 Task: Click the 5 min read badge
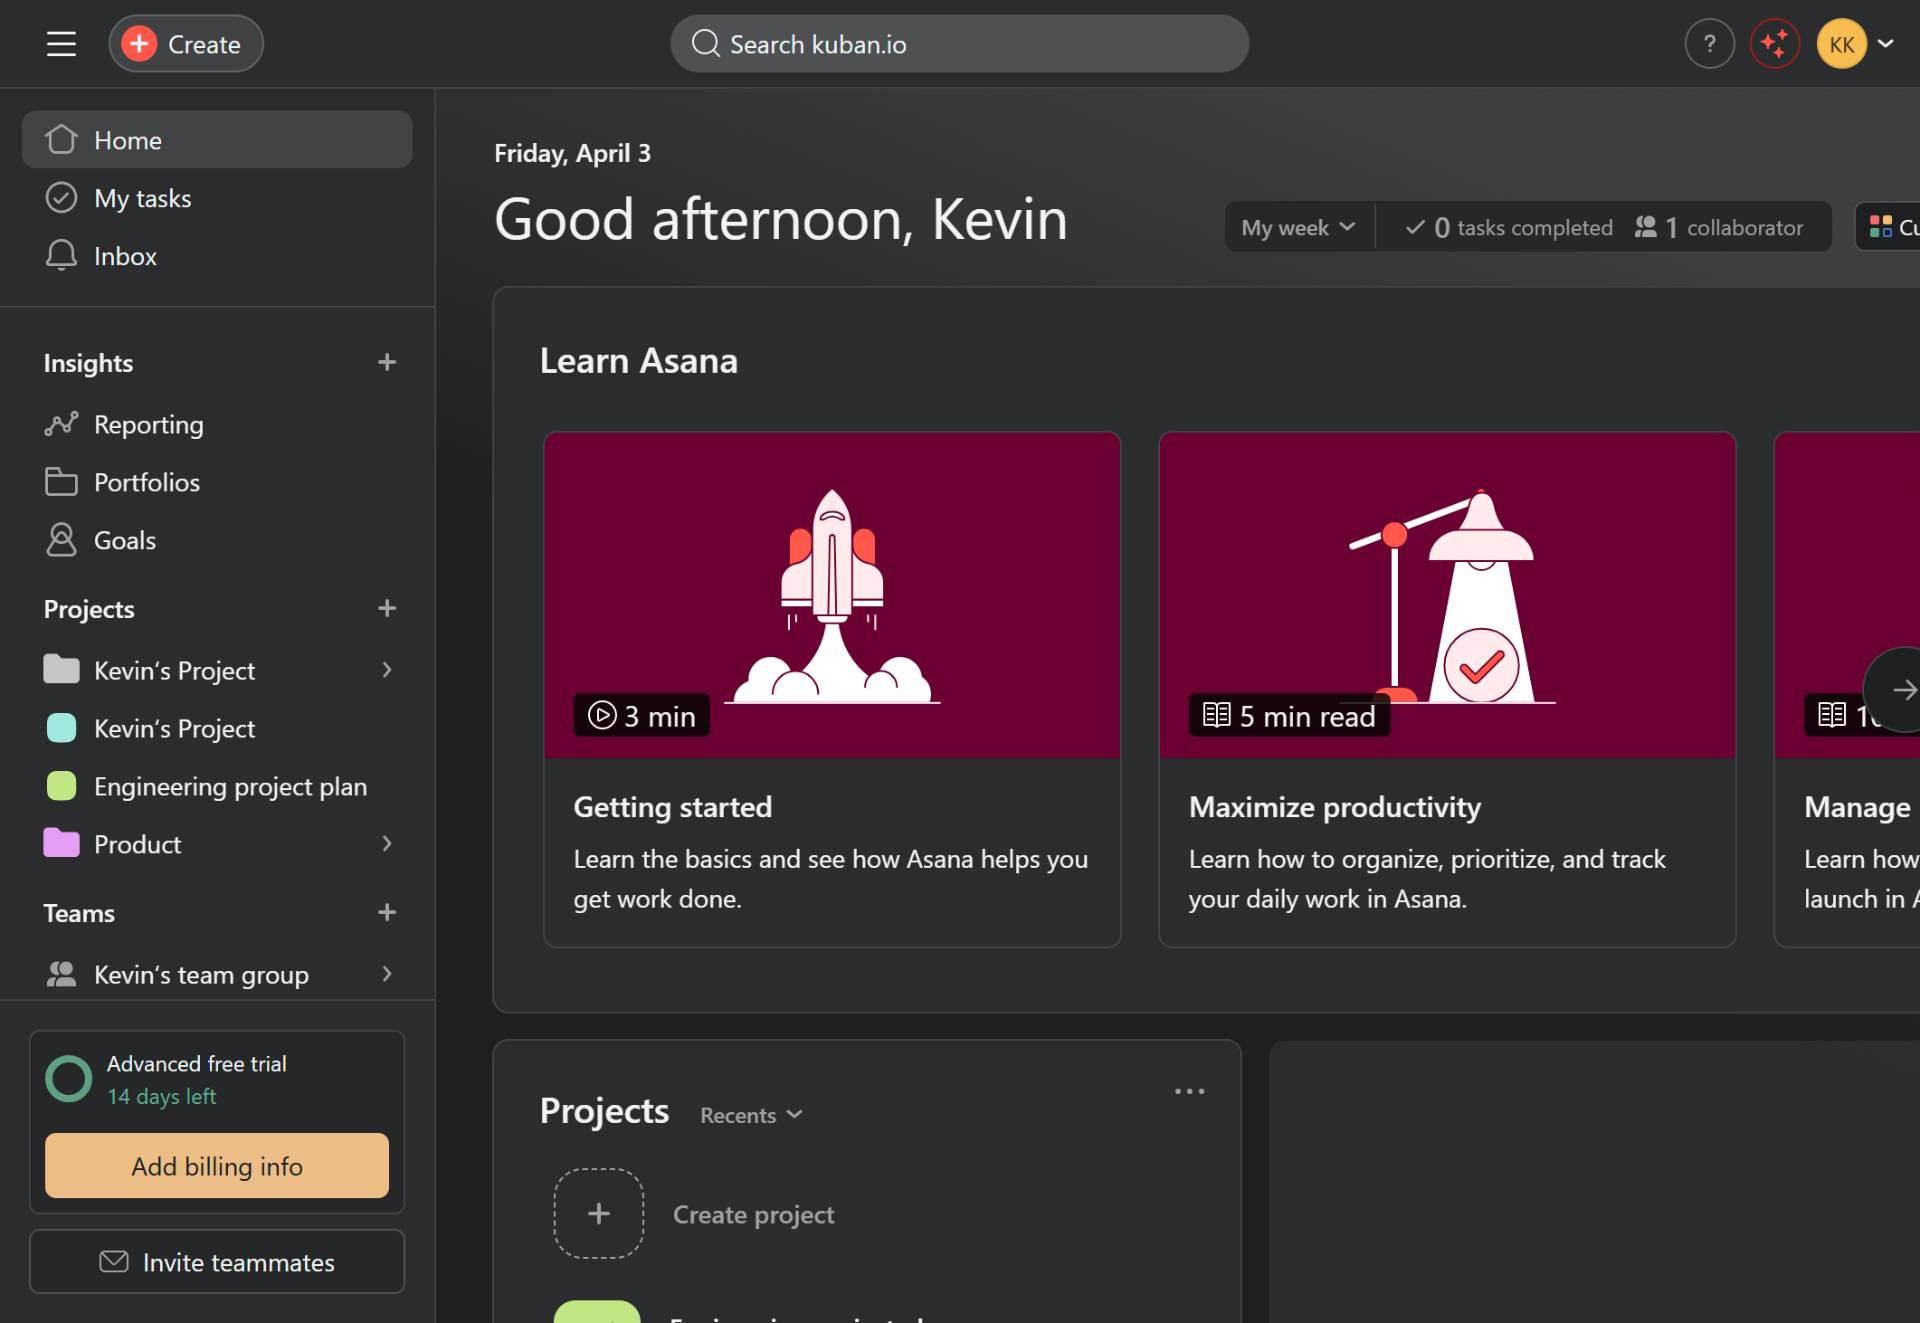click(1289, 715)
